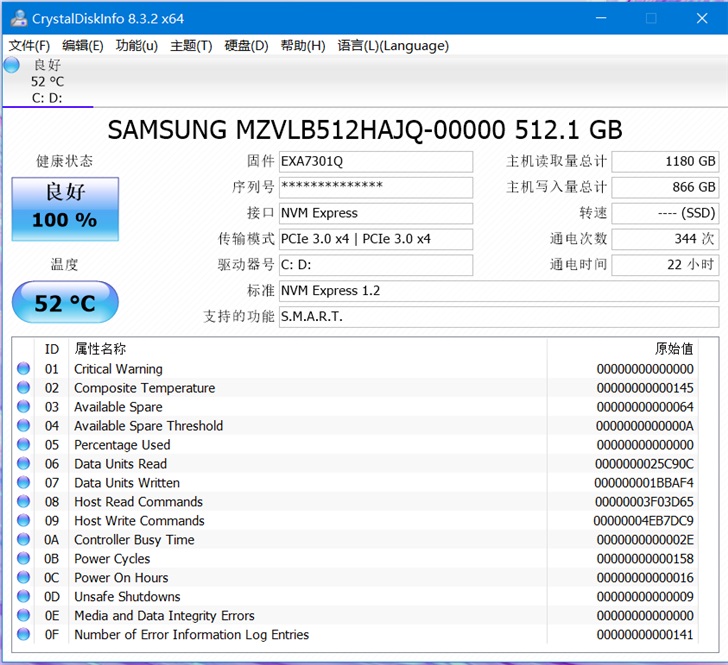The height and width of the screenshot is (665, 728).
Task: Click the firmware field showing EXA7301Q
Action: [x=375, y=162]
